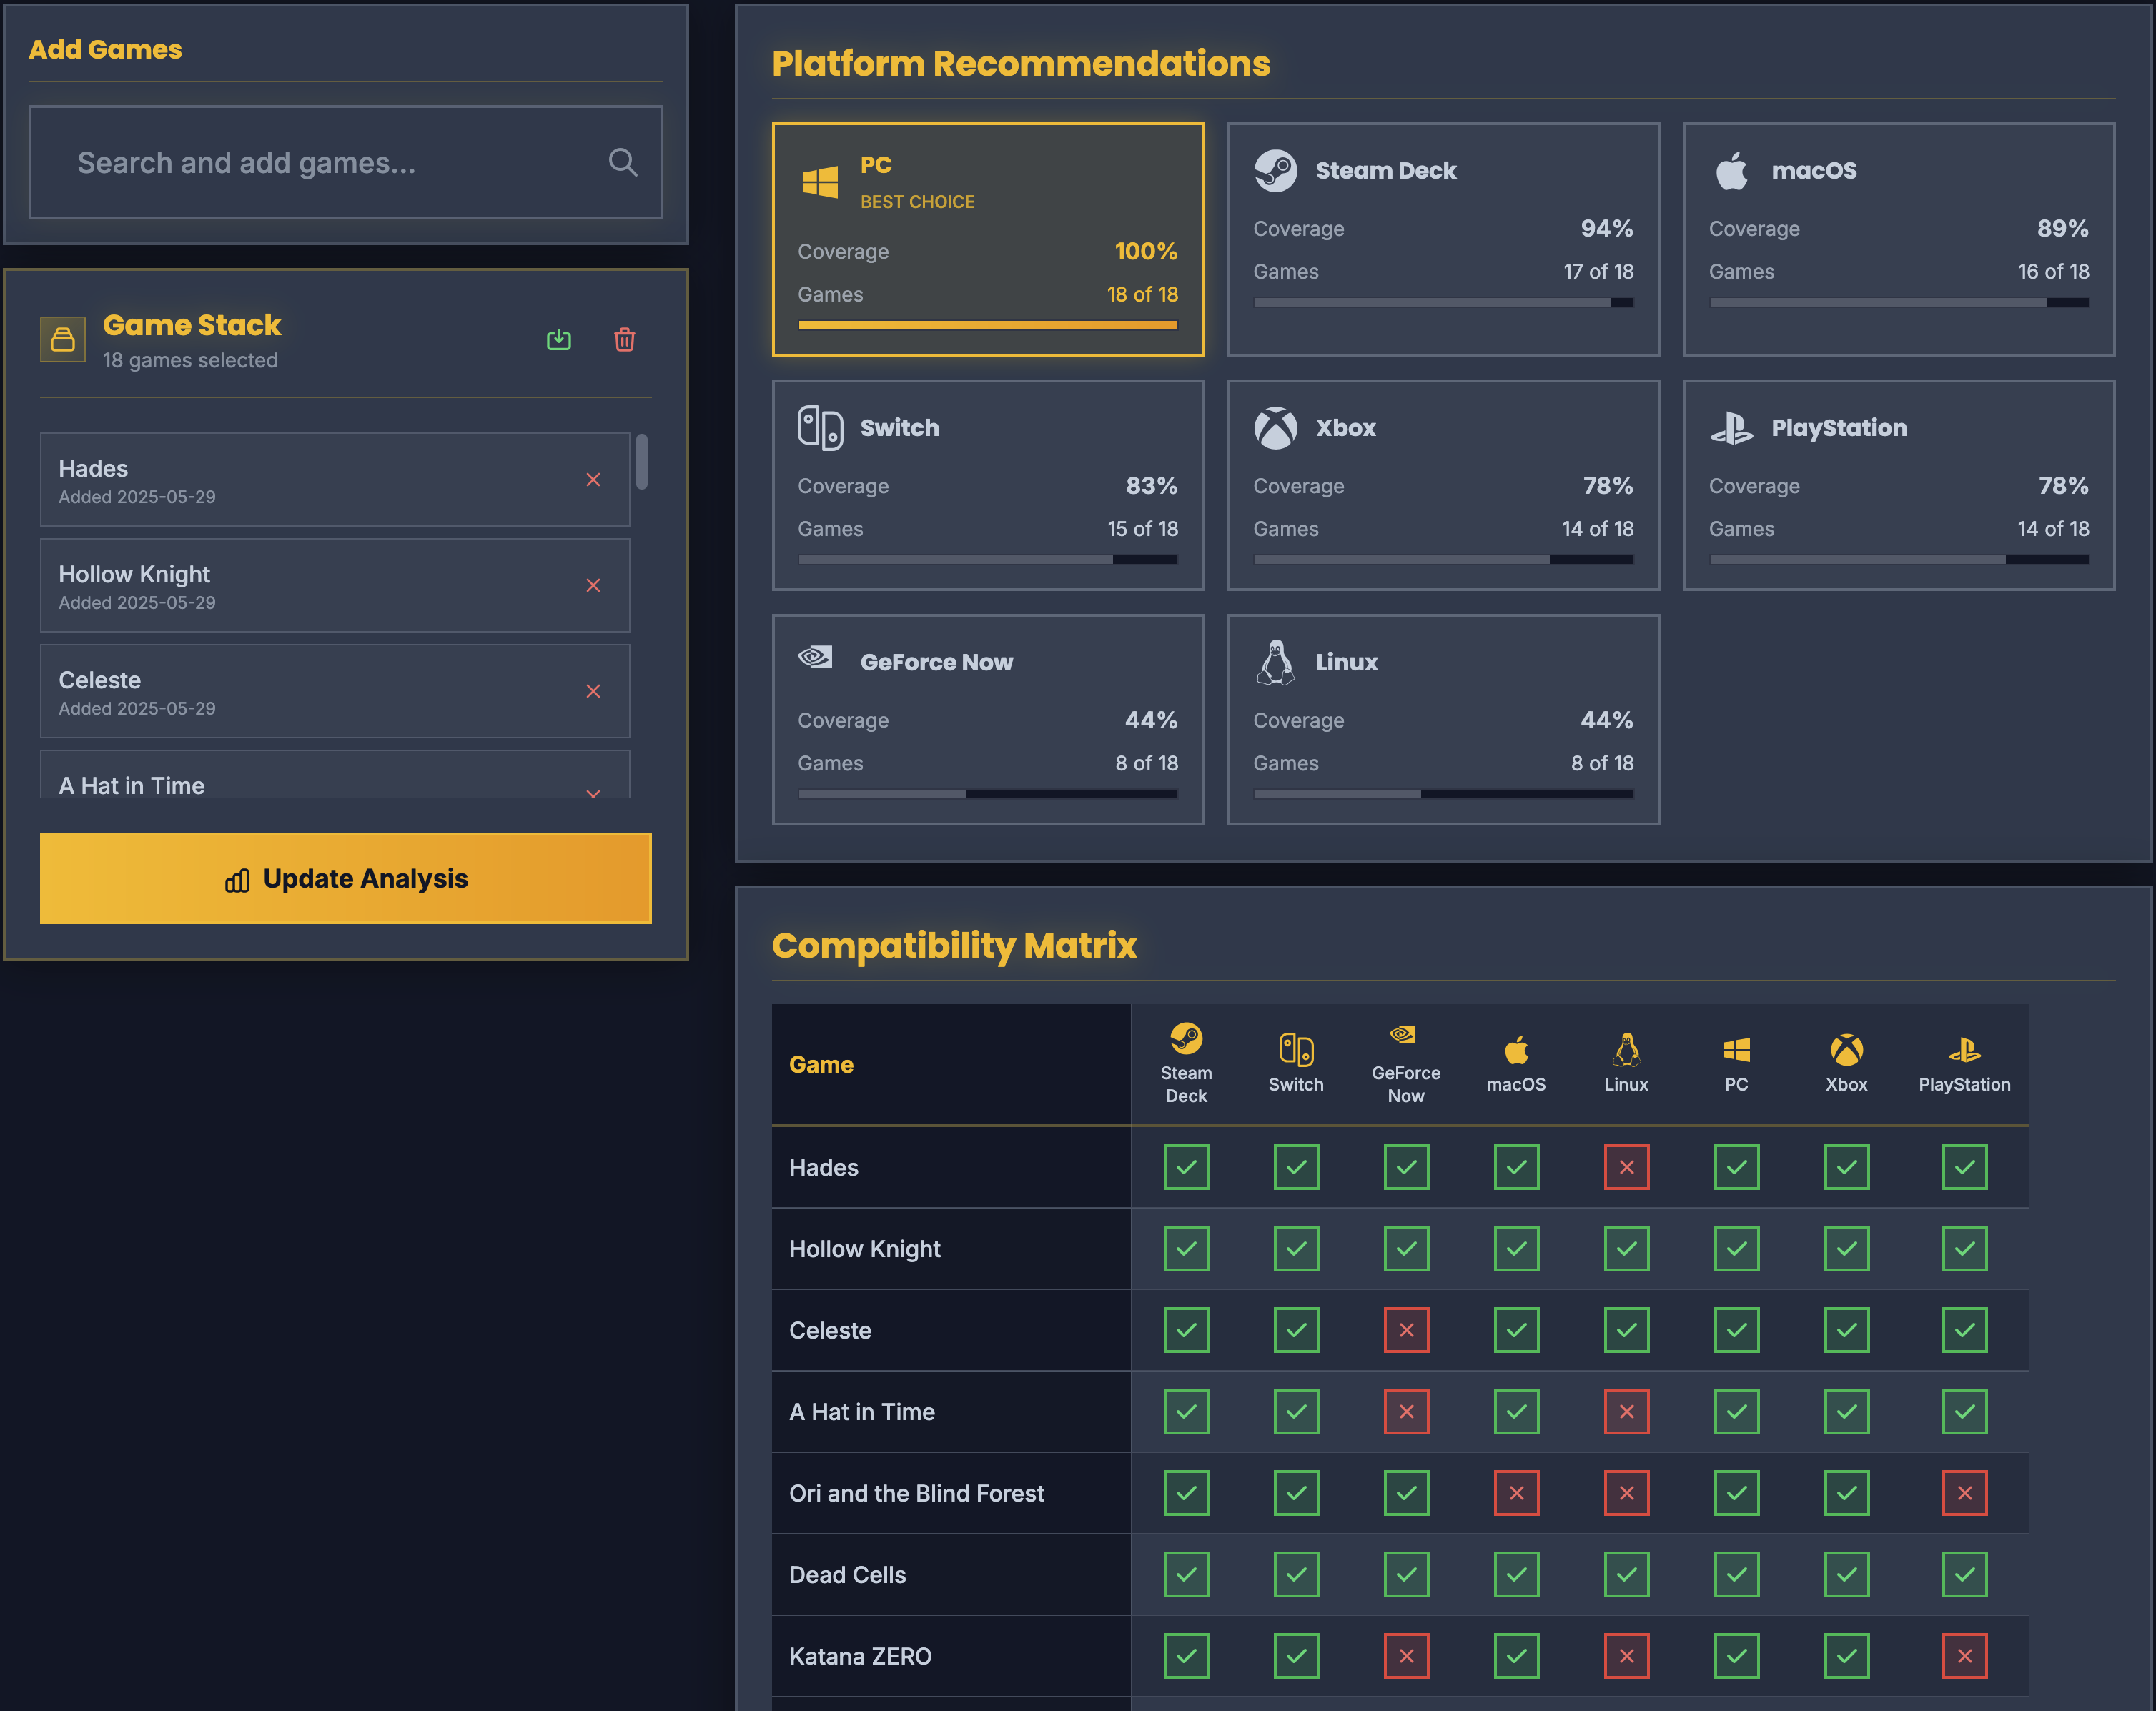The height and width of the screenshot is (1711, 2156).
Task: Click the 89% coverage value on macOS
Action: pos(2062,228)
